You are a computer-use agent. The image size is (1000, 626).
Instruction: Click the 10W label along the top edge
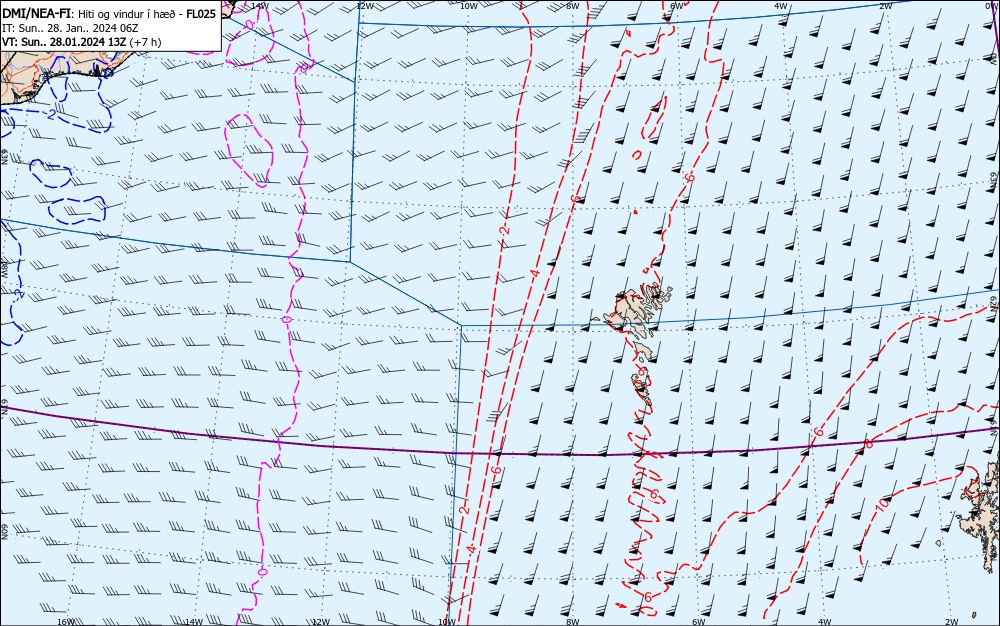click(x=469, y=6)
